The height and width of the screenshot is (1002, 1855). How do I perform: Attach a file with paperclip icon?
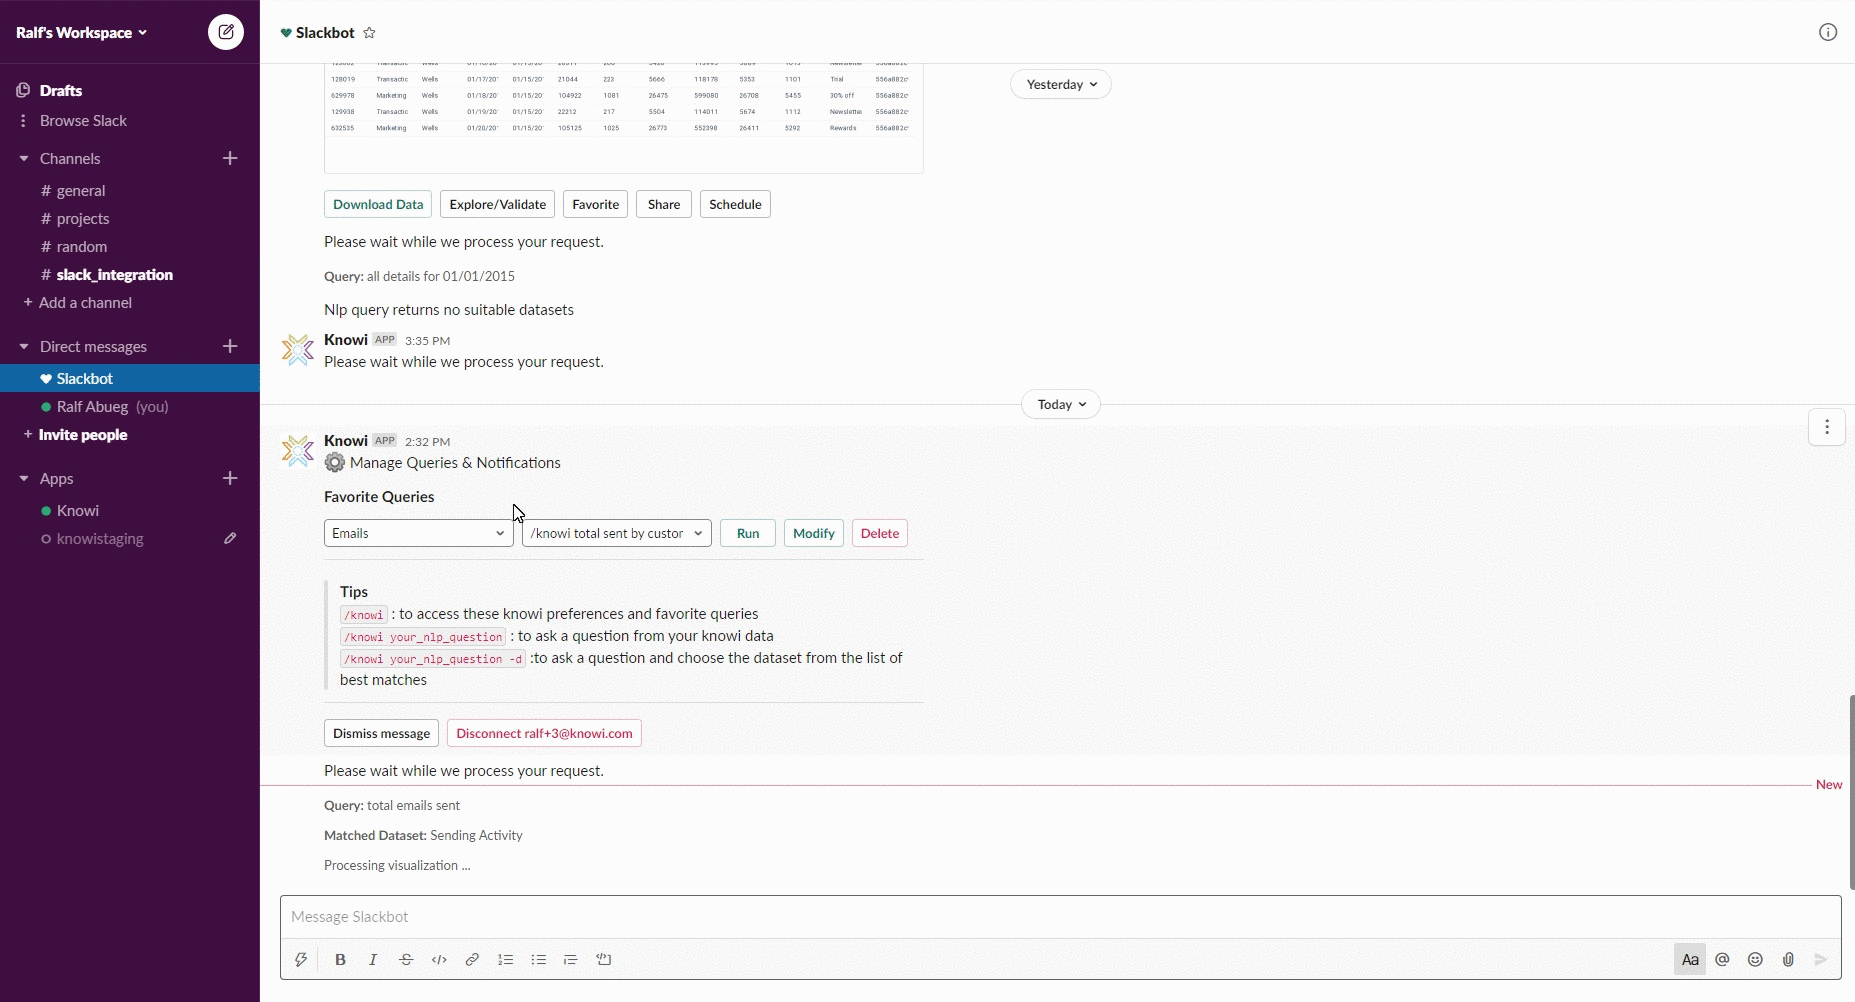coord(1788,959)
